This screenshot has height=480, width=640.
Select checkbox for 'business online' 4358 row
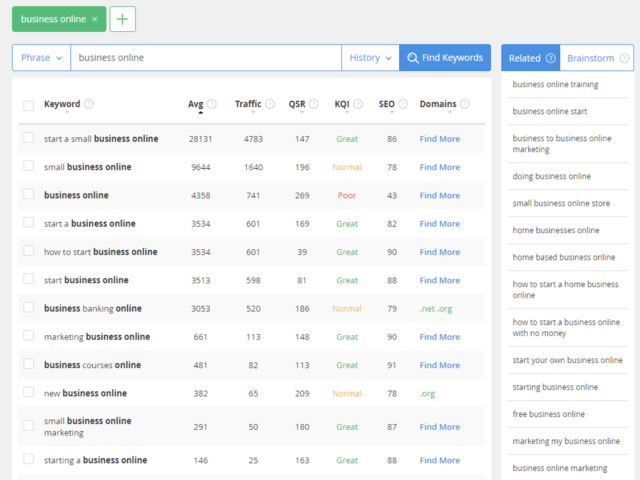point(29,194)
